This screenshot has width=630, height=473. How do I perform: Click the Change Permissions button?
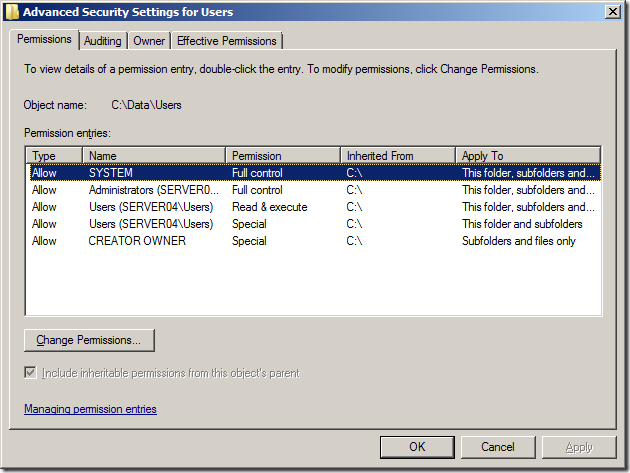tap(89, 340)
